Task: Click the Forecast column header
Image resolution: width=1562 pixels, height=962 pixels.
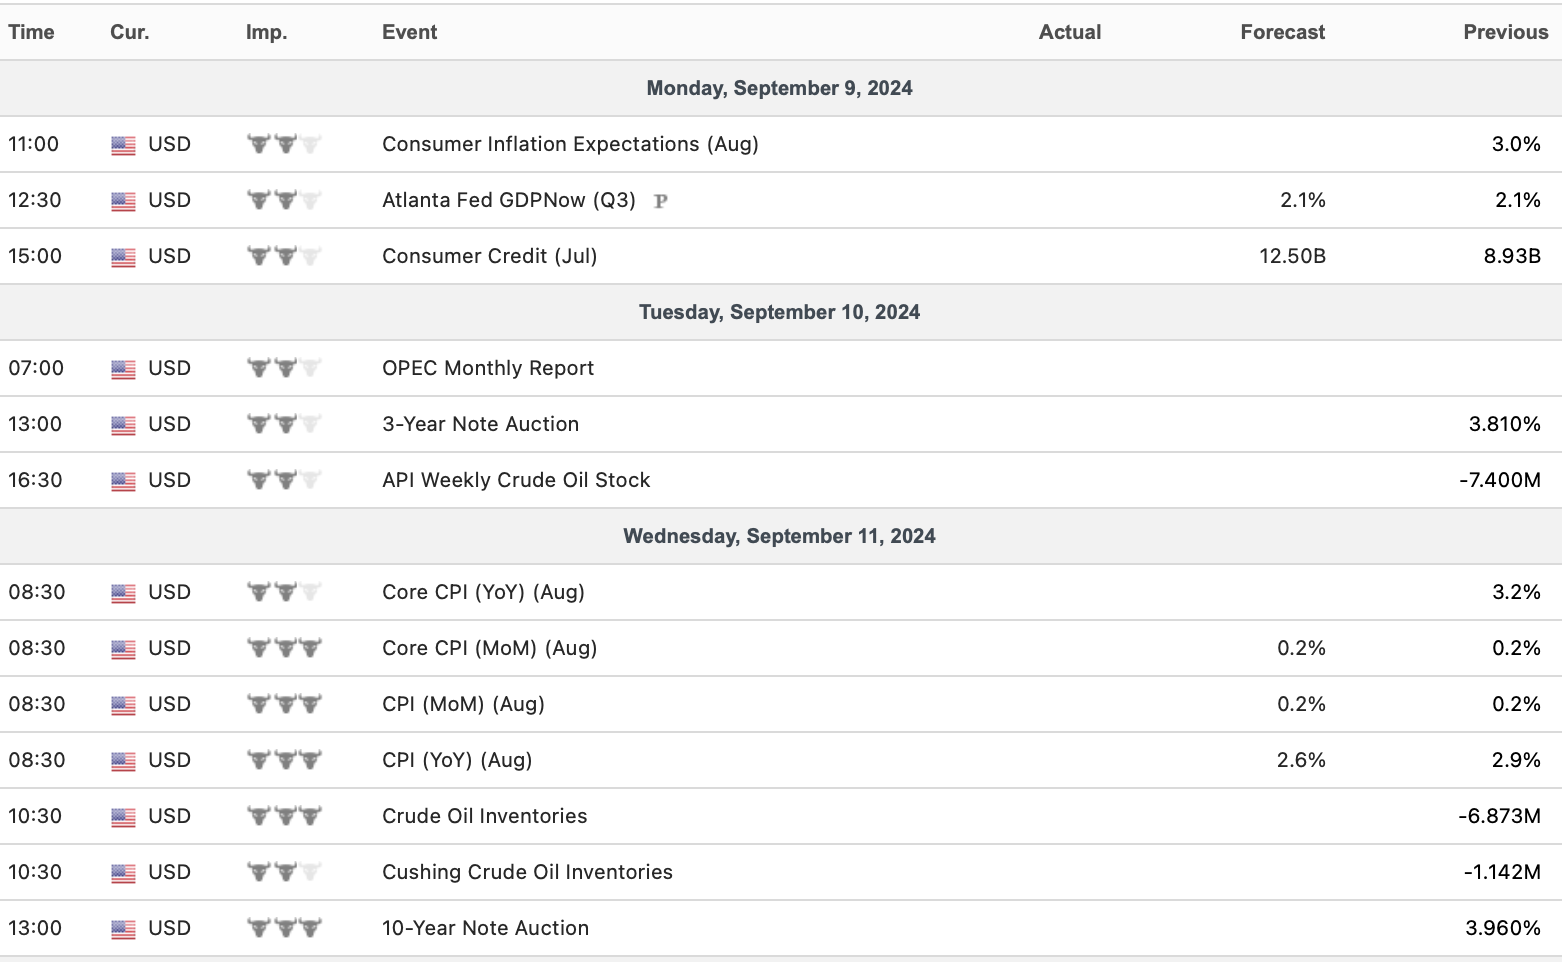Action: (x=1282, y=32)
